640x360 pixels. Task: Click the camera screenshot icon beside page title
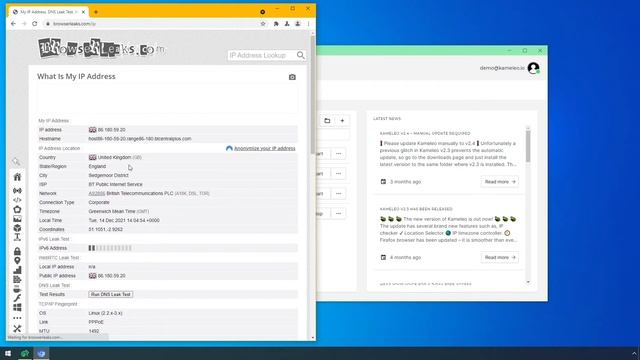292,77
